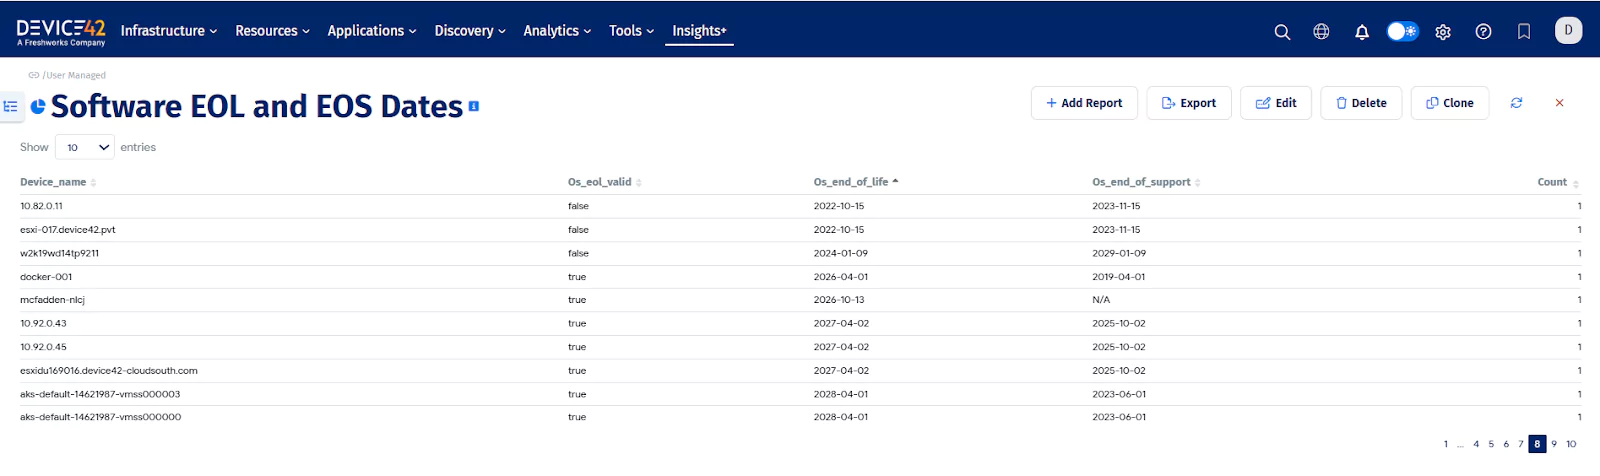Click the help question mark icon
Image resolution: width=1600 pixels, height=476 pixels.
[1483, 32]
